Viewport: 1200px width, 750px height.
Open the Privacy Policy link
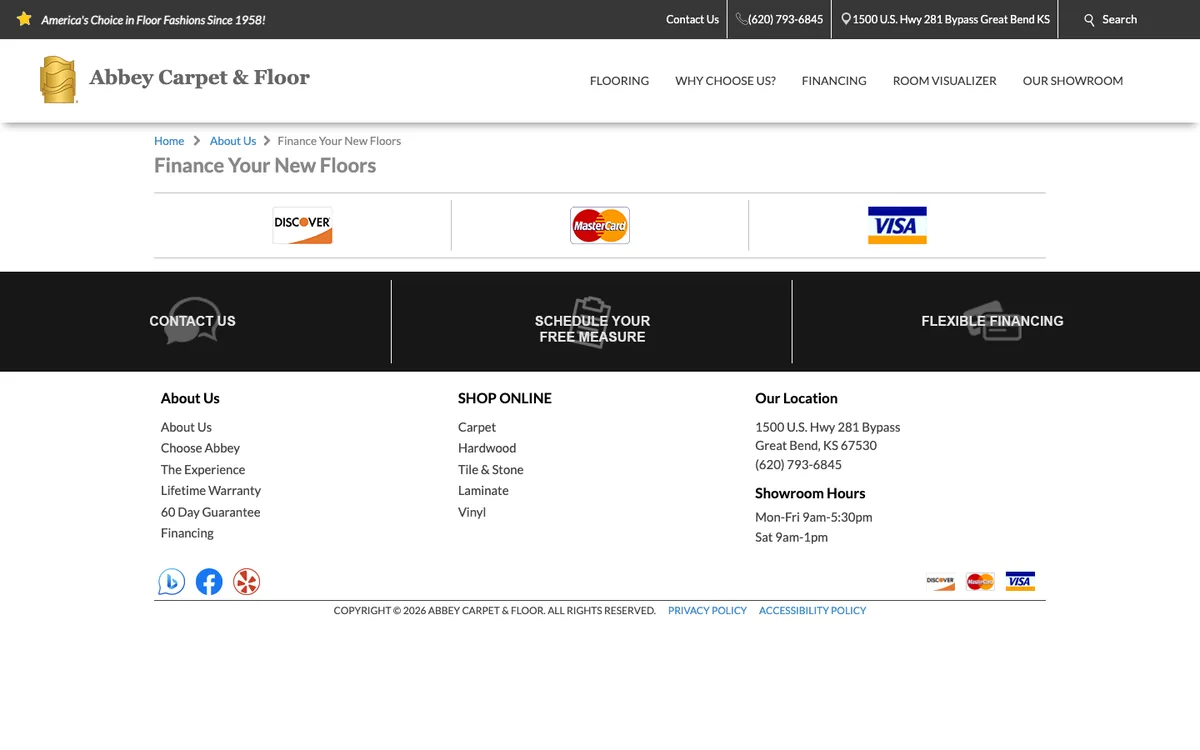point(707,610)
